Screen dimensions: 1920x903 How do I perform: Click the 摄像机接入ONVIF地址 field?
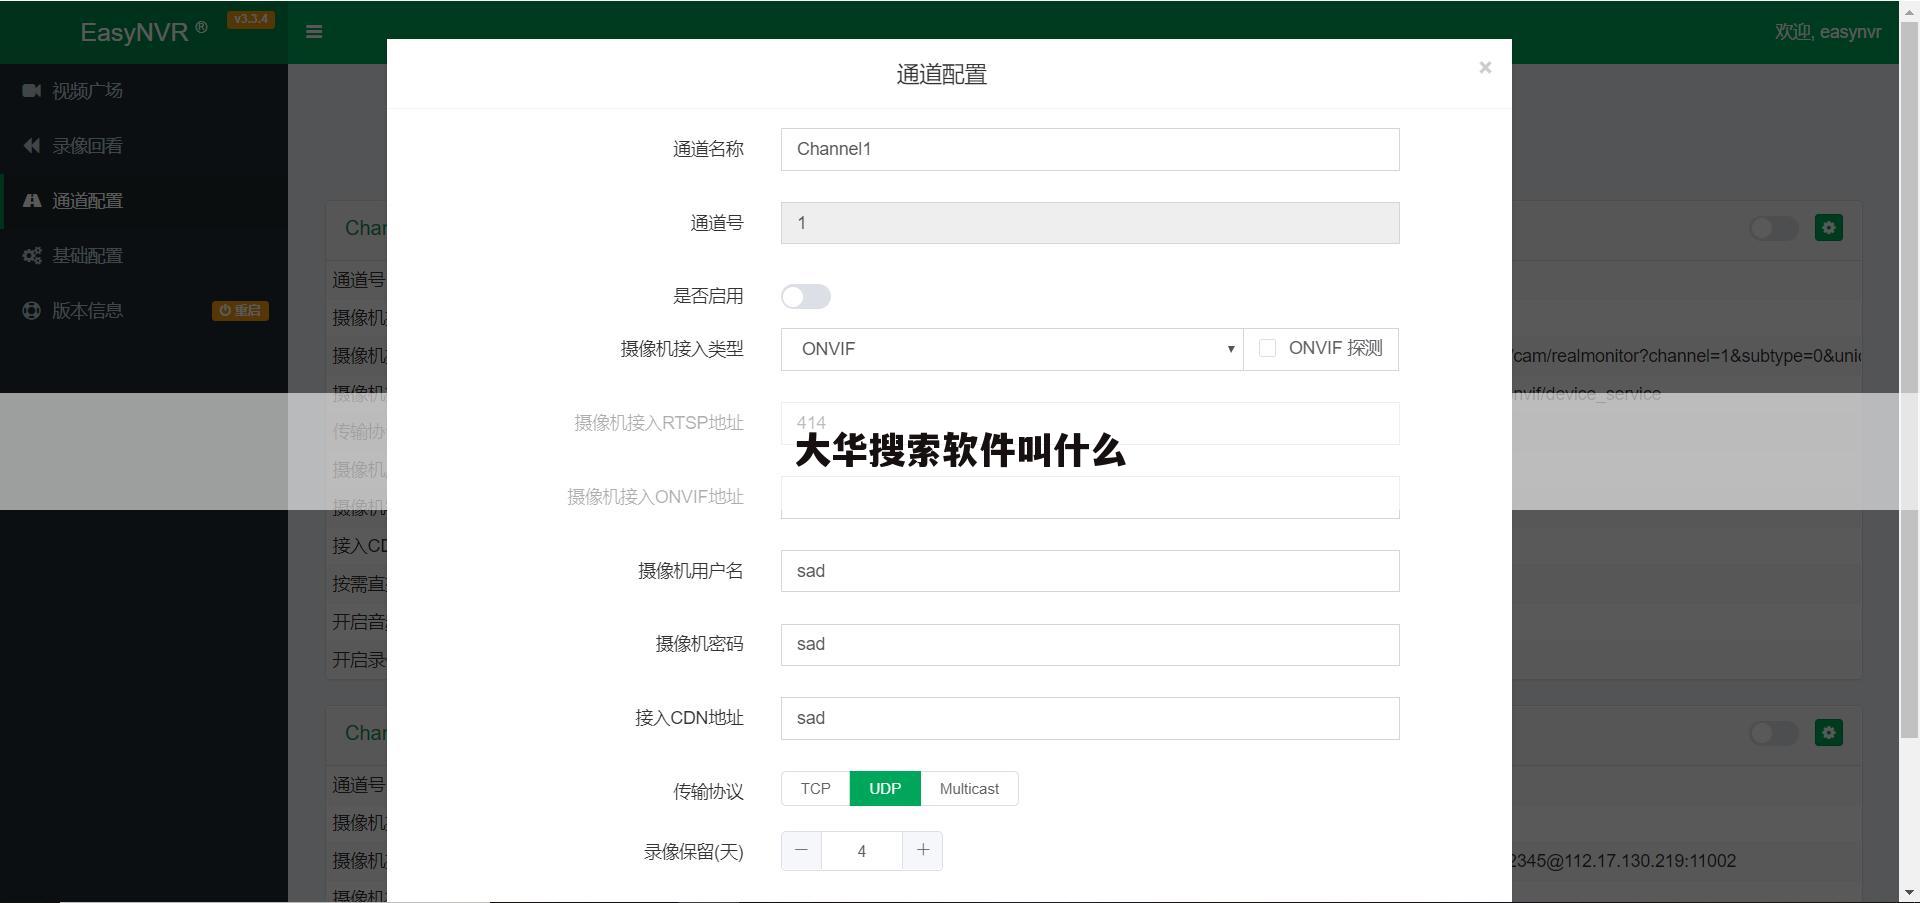[1090, 497]
